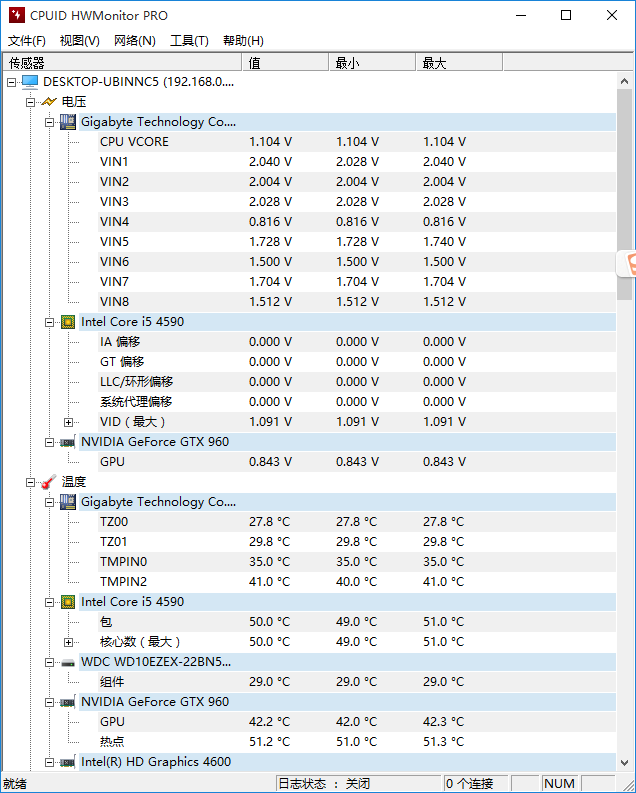The height and width of the screenshot is (793, 636).
Task: Click the WDC WD10EZEX hard drive icon
Action: (68, 663)
